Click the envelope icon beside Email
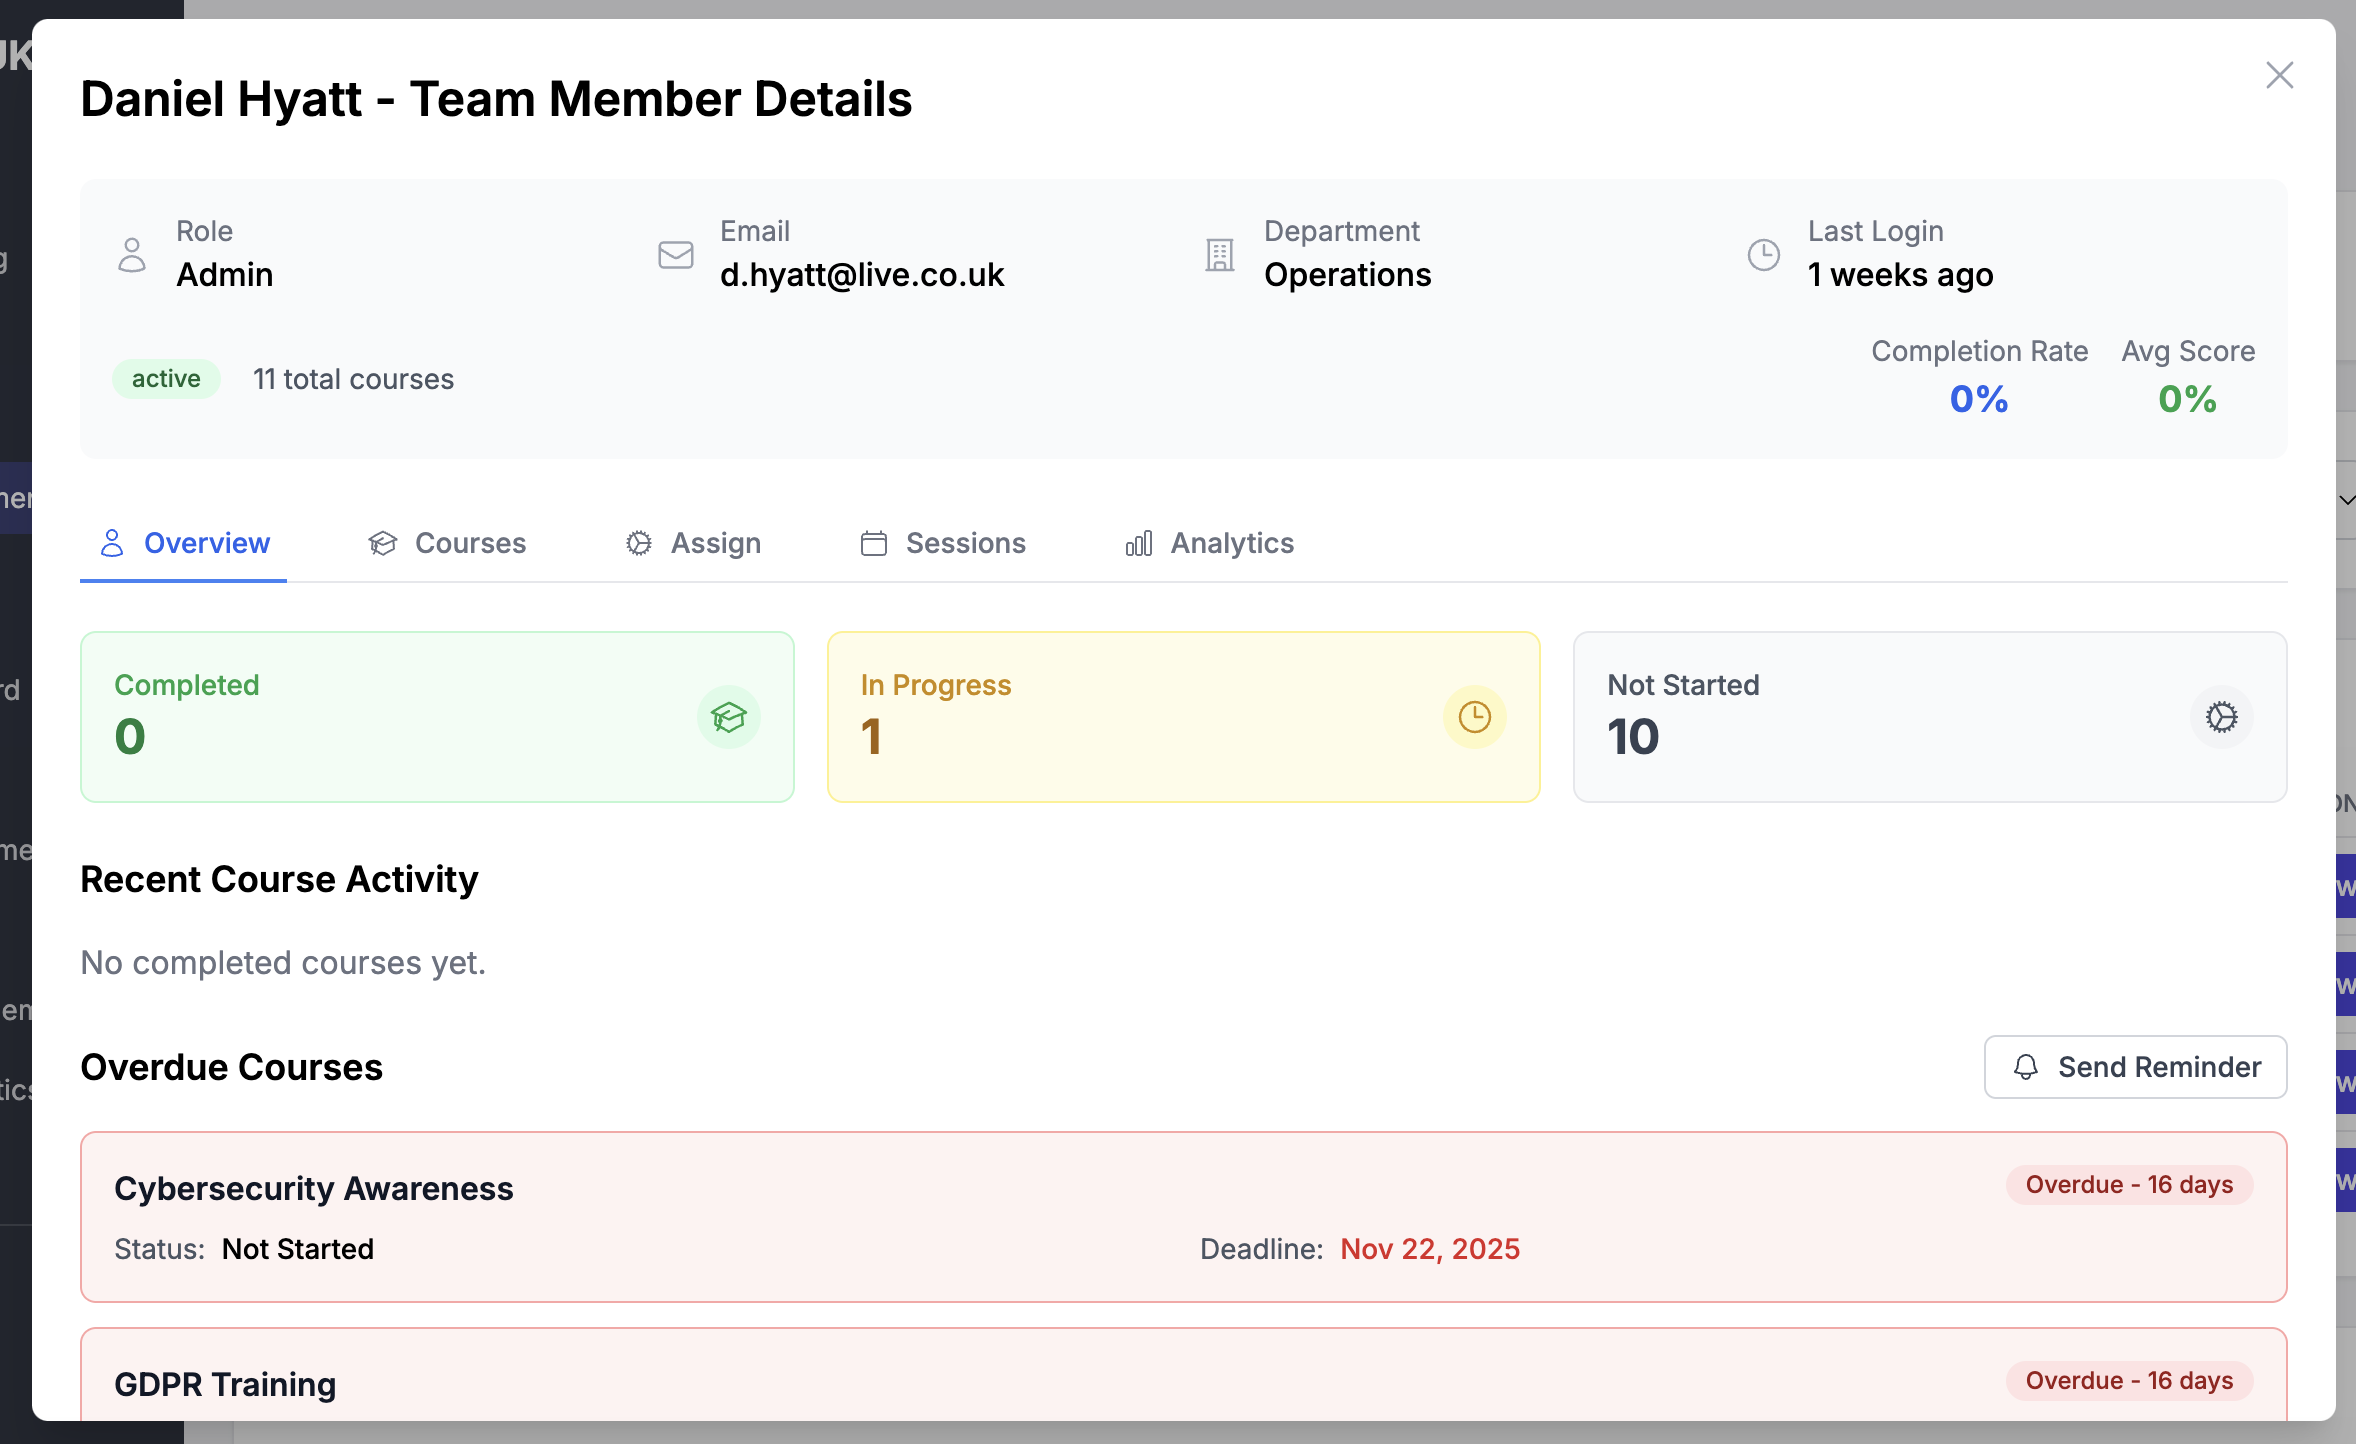The width and height of the screenshot is (2356, 1444). (674, 256)
